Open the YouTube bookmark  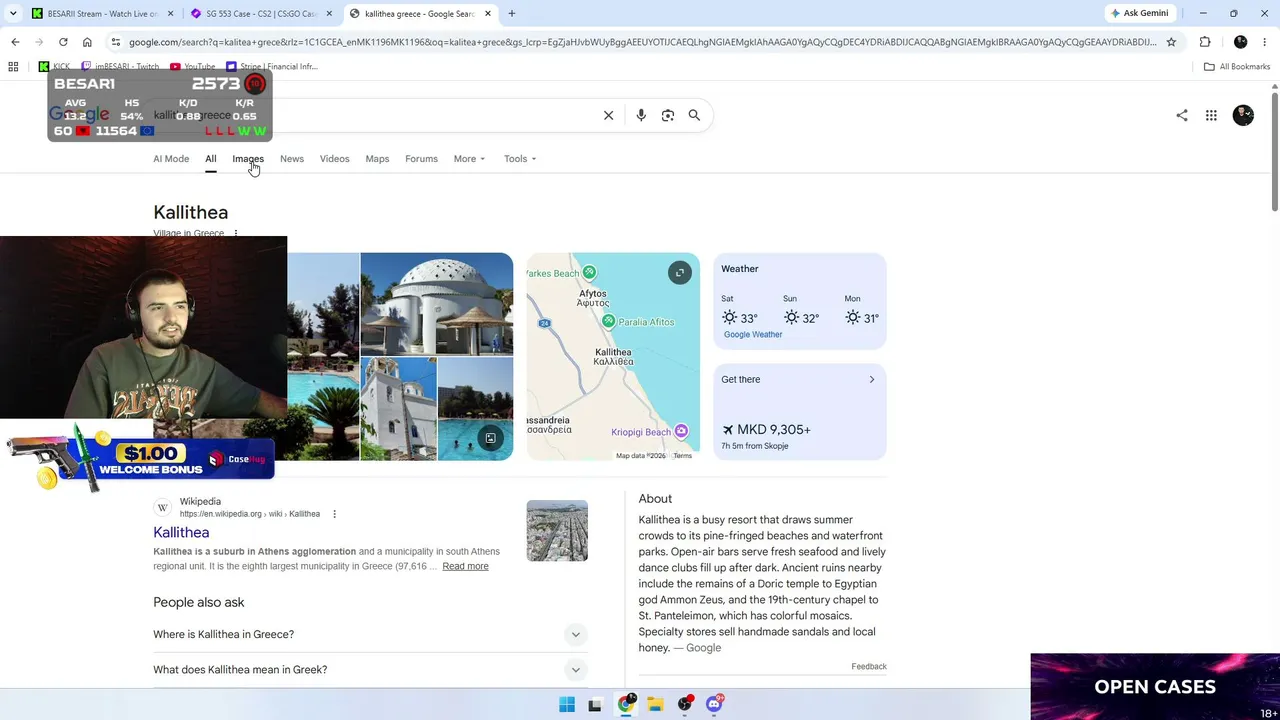click(192, 67)
